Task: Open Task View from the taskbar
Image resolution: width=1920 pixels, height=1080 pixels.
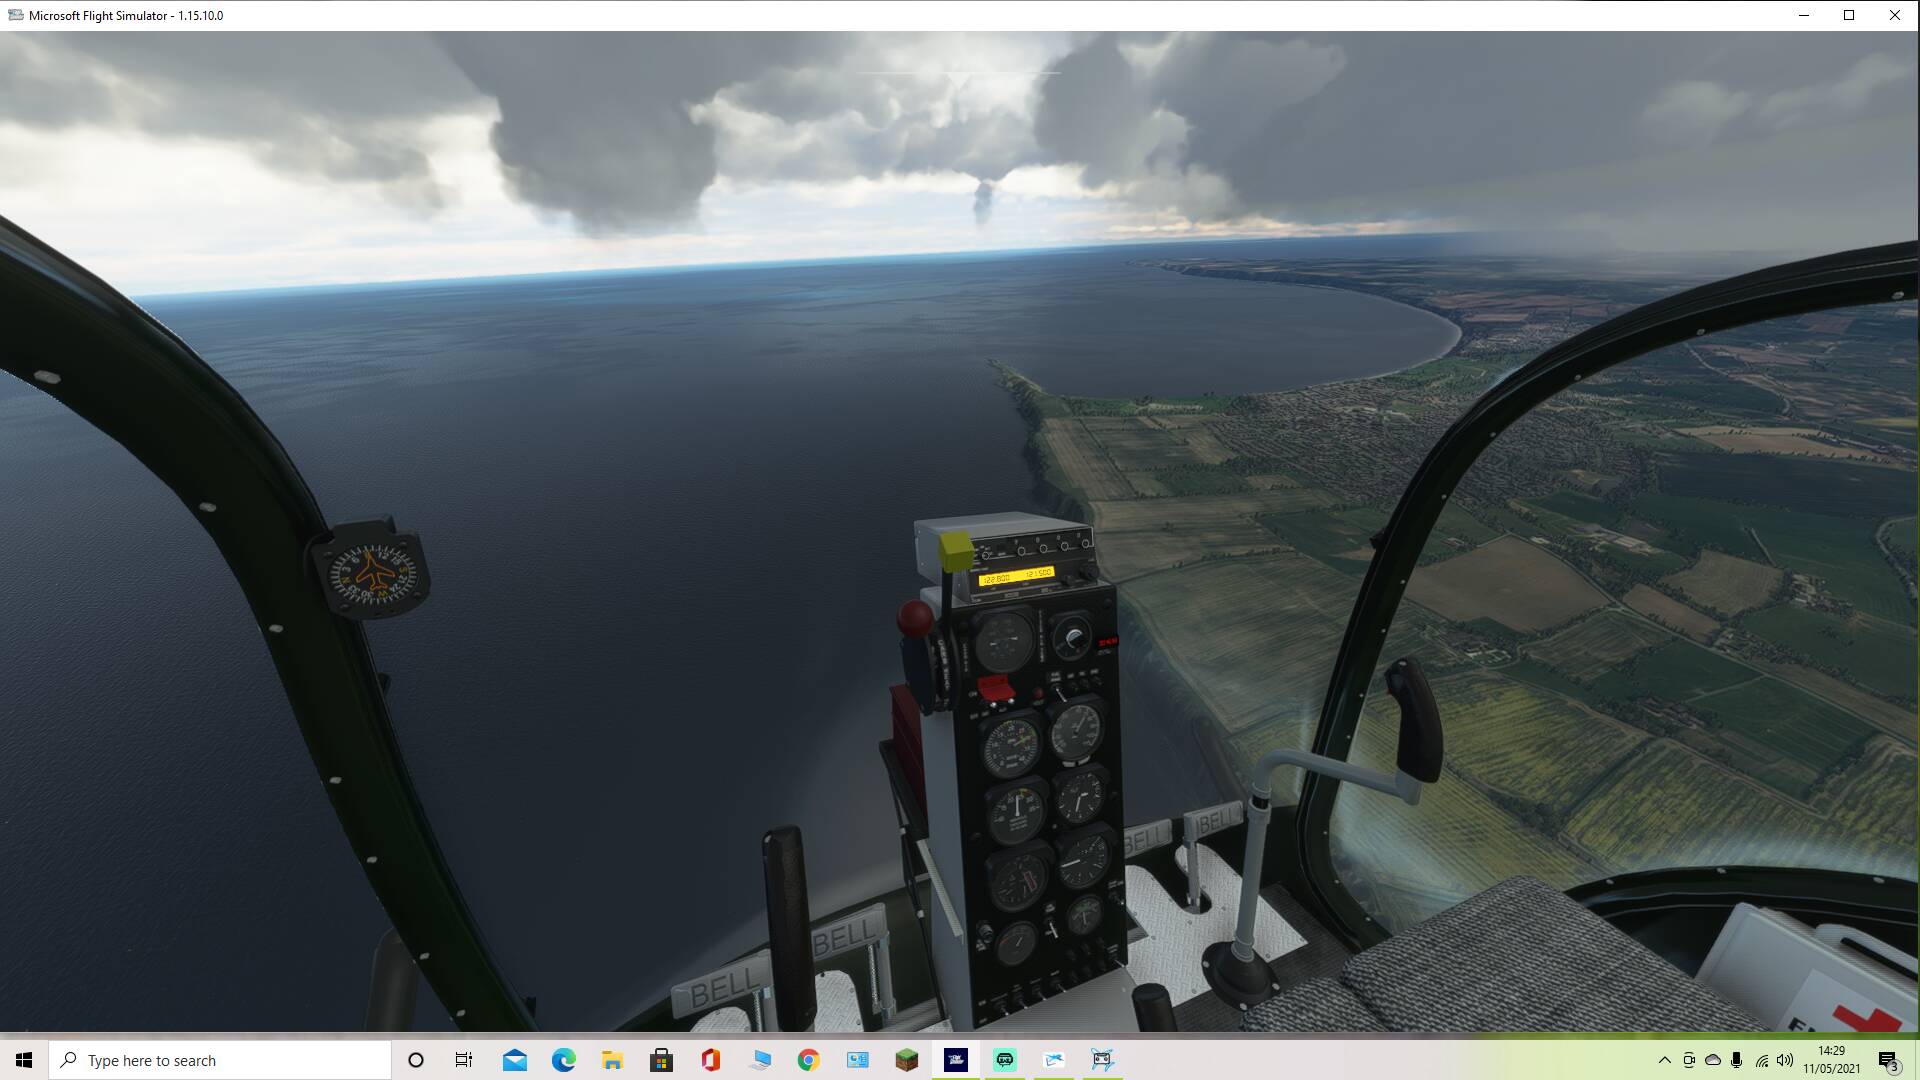Action: pyautogui.click(x=464, y=1060)
